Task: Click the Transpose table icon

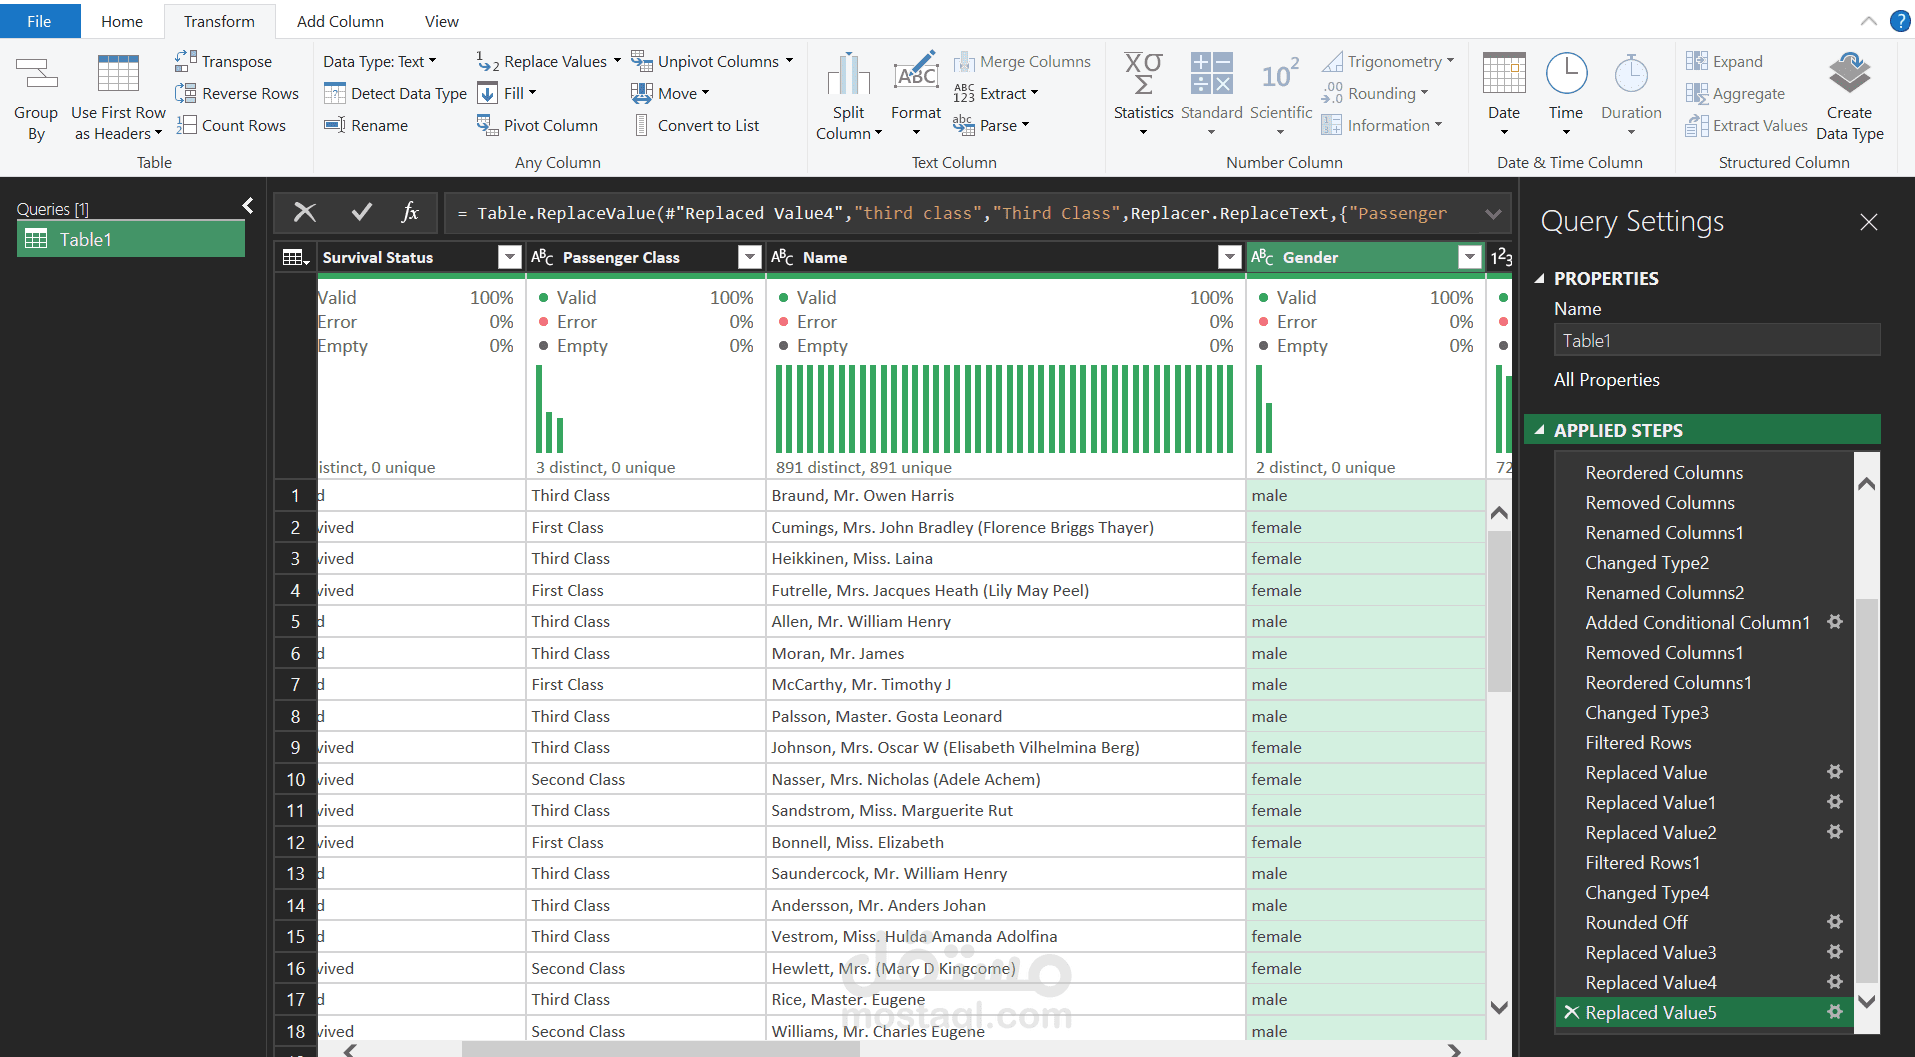Action: [x=185, y=61]
